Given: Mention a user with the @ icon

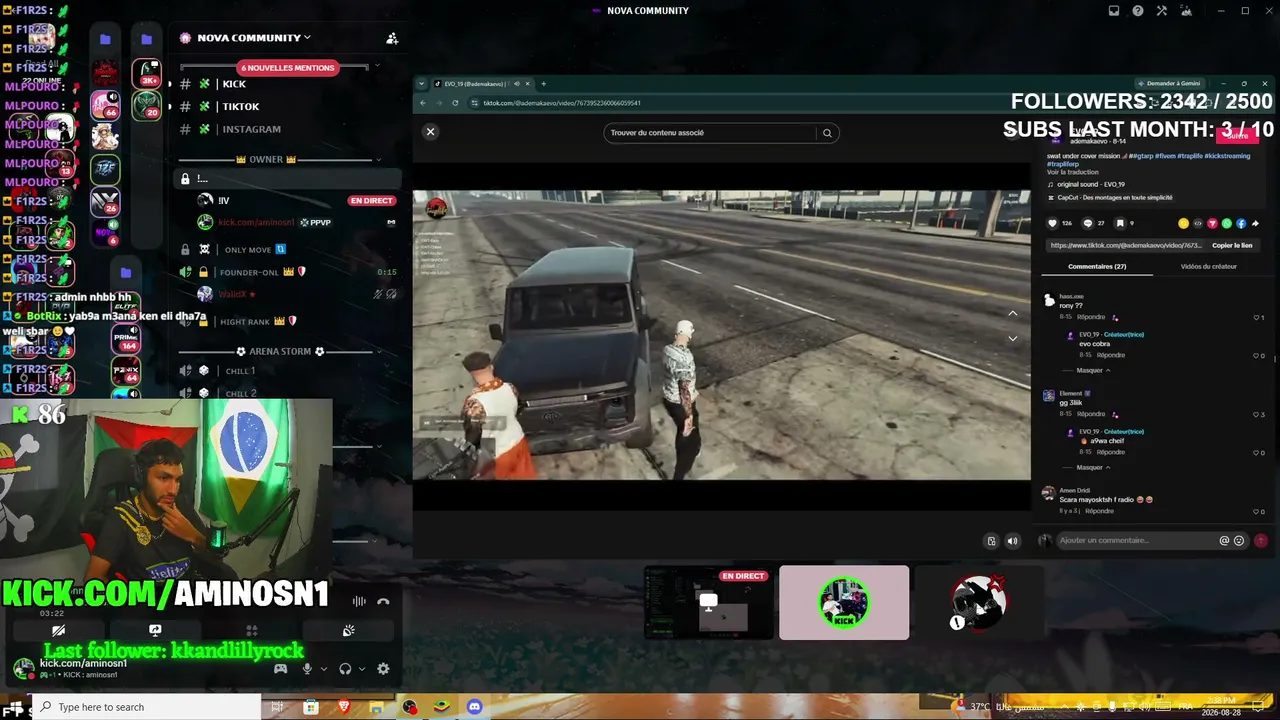Looking at the screenshot, I should 1224,541.
